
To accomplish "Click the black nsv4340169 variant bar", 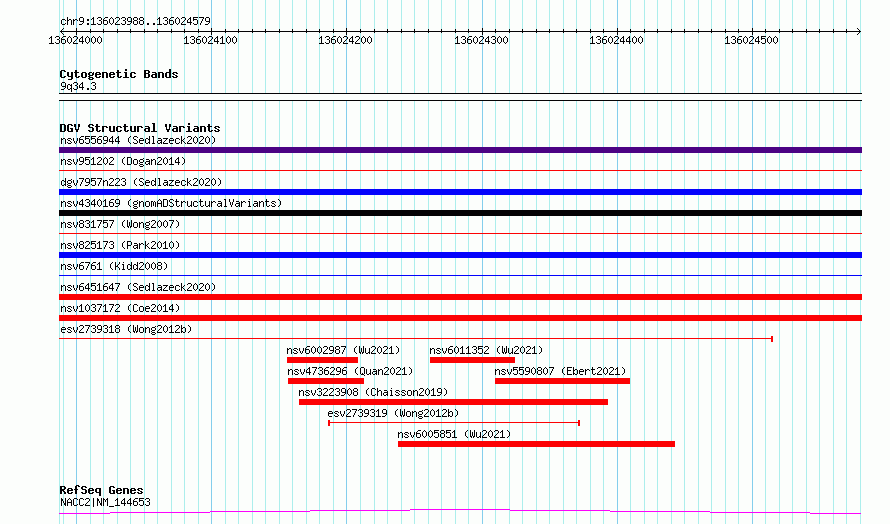I will point(460,213).
